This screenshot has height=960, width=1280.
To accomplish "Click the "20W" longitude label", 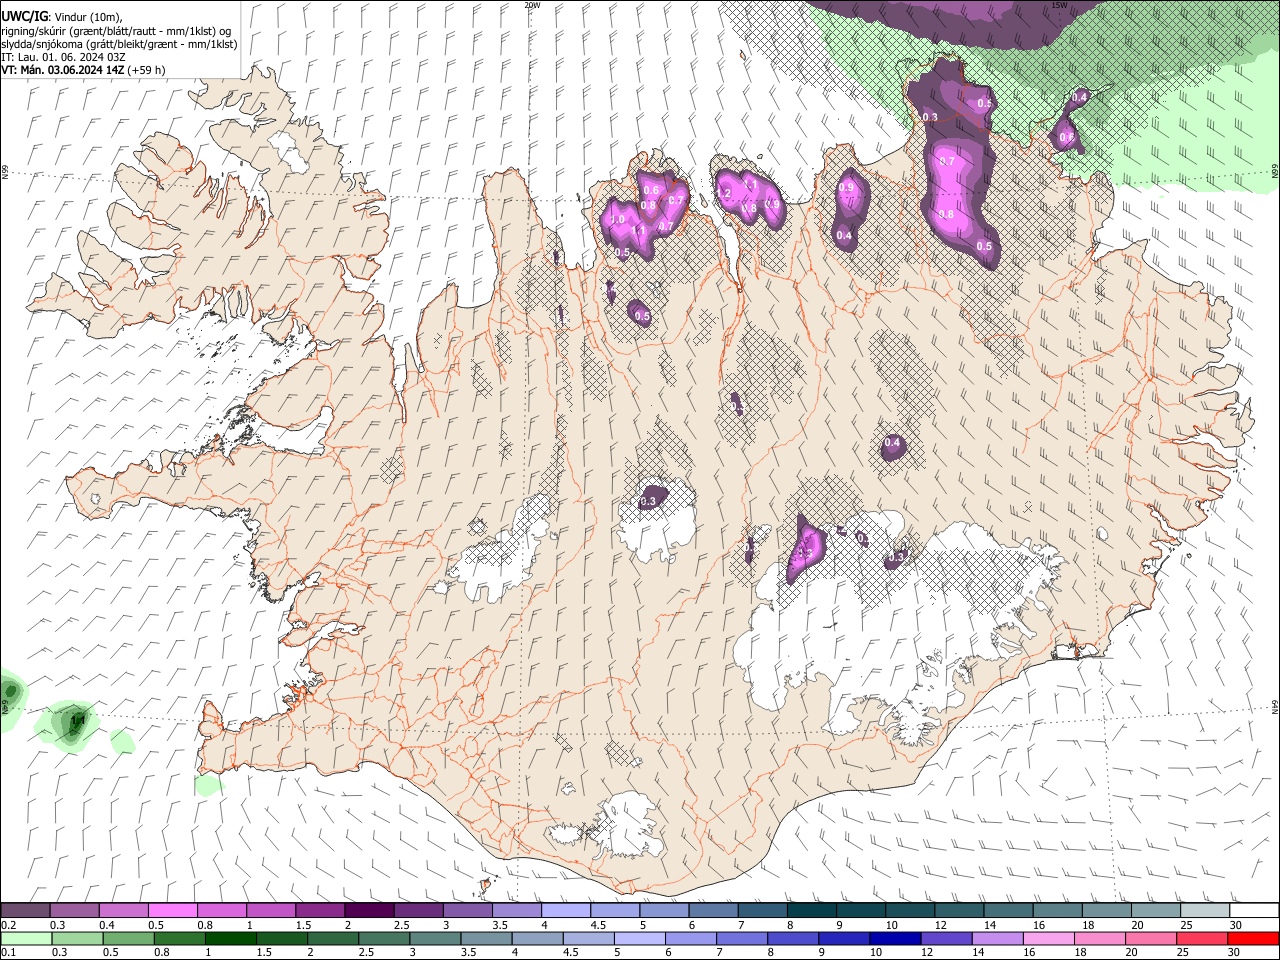I will 532,5.
